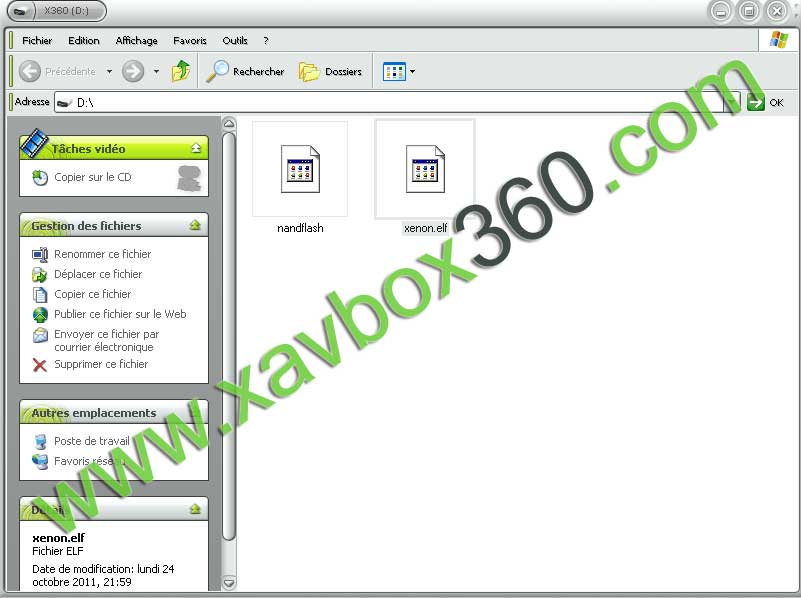The width and height of the screenshot is (801, 598).
Task: Click the Favoris réseau network icon
Action: (x=40, y=462)
